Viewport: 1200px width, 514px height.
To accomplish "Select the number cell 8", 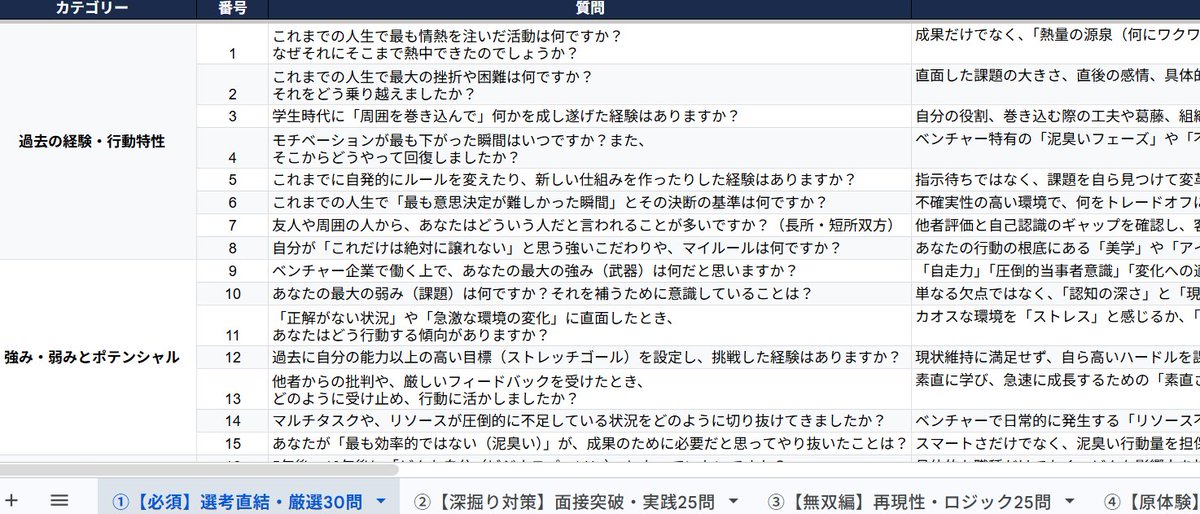I will tap(232, 249).
